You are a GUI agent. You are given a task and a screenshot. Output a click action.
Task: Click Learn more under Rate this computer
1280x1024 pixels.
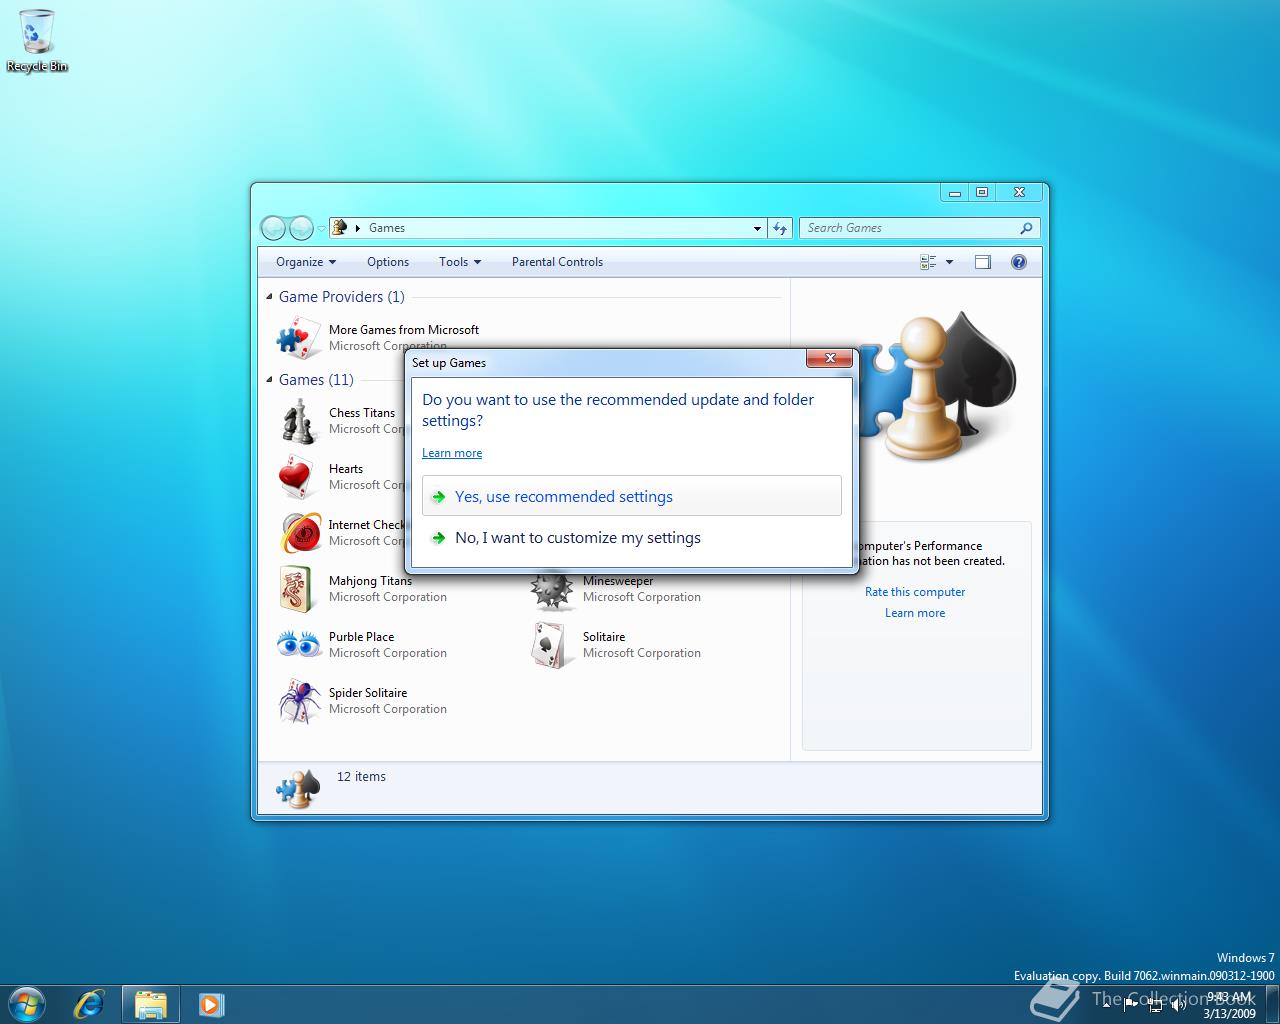(915, 613)
